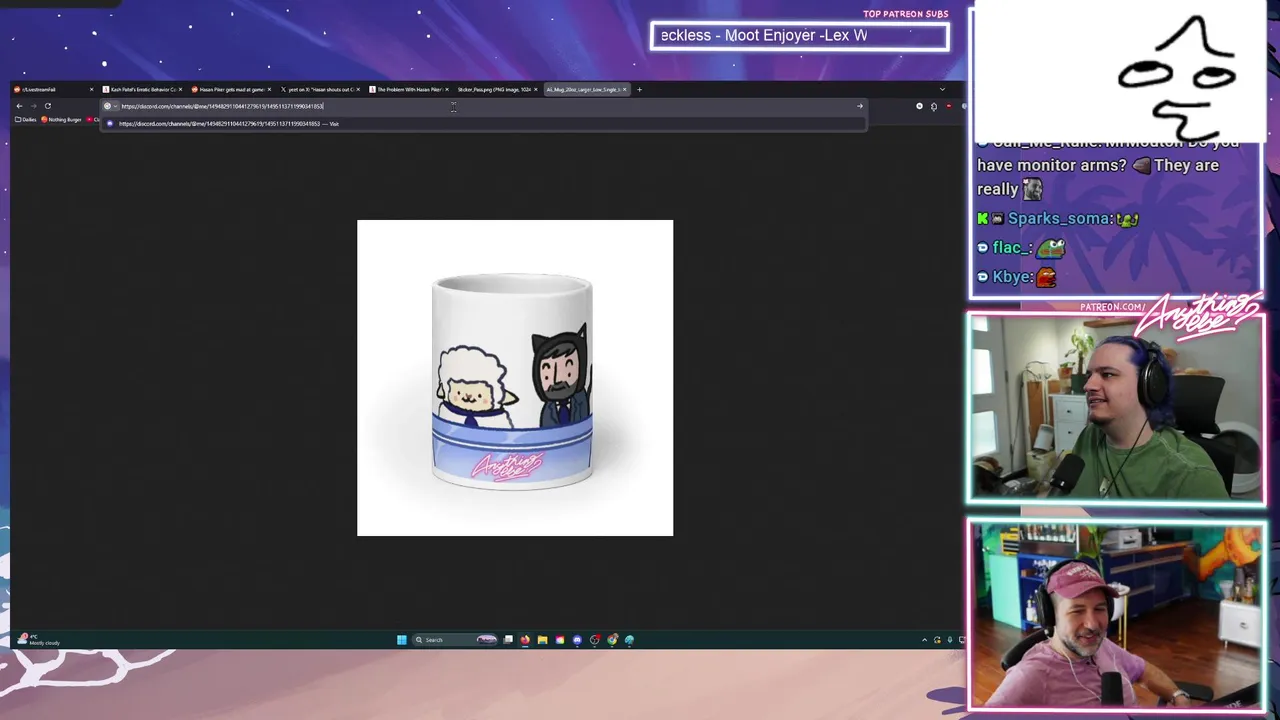Show hidden system tray icons
The image size is (1280, 720).
click(x=924, y=640)
